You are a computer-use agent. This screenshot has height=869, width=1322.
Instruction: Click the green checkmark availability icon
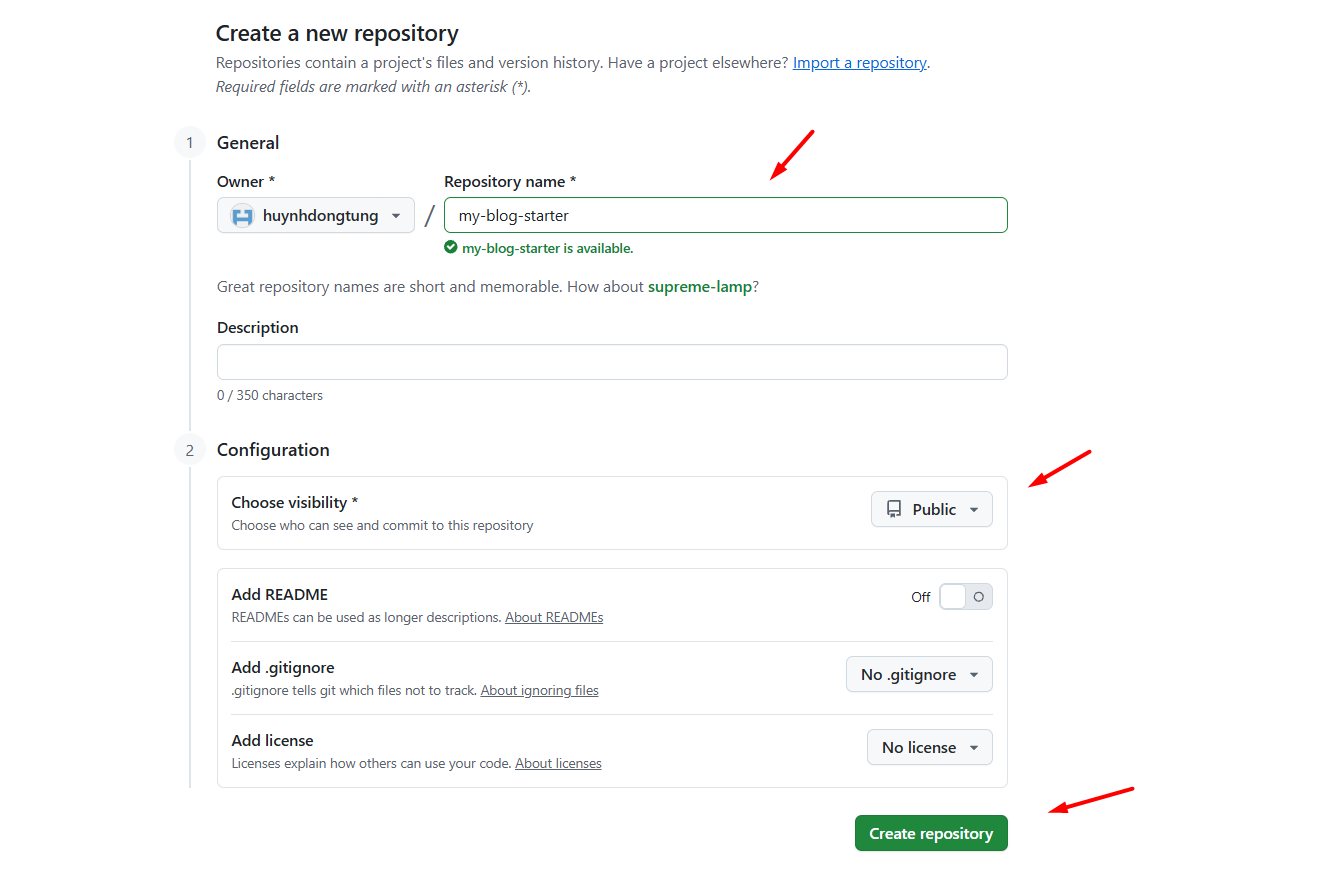click(x=450, y=247)
